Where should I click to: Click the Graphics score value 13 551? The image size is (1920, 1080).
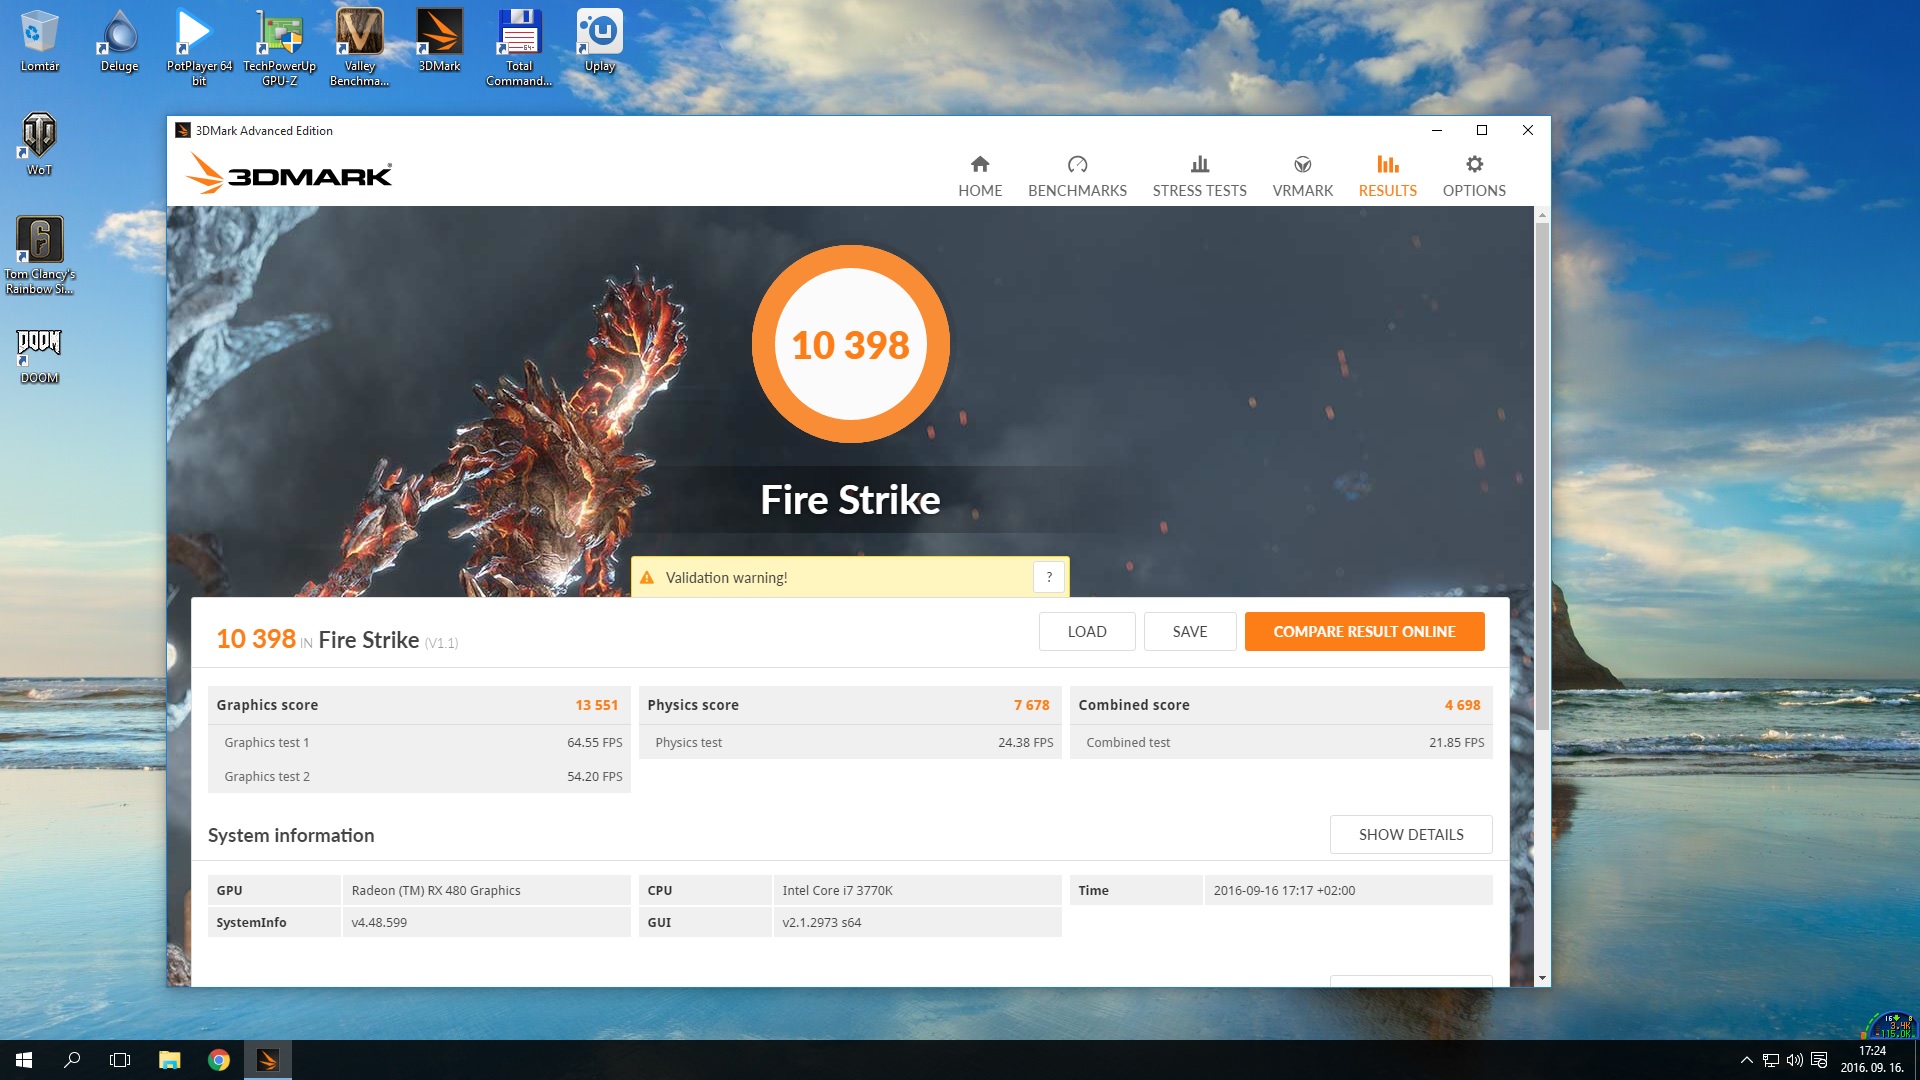[596, 705]
